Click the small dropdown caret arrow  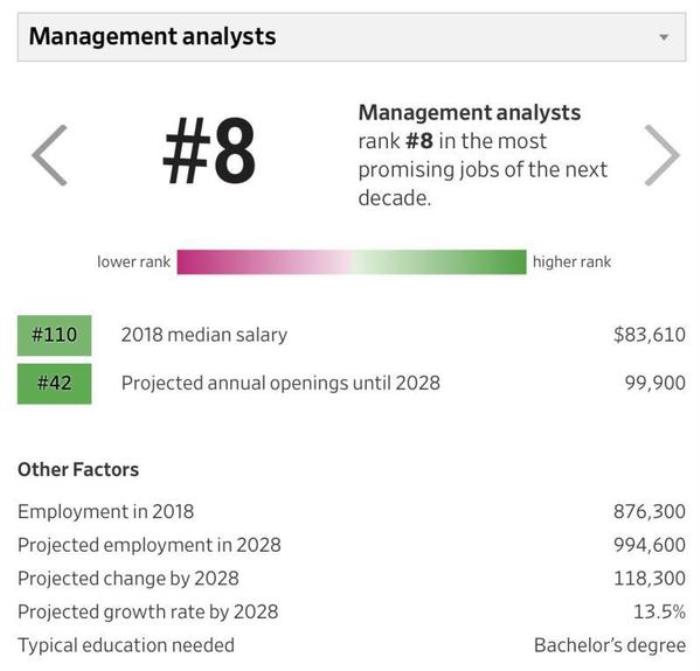pos(664,37)
